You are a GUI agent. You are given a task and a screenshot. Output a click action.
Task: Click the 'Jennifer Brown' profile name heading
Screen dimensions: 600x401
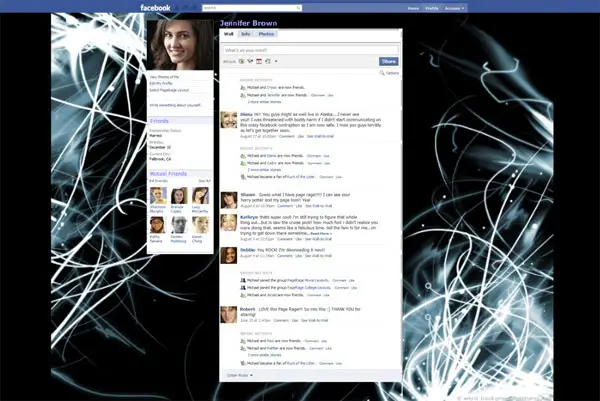pyautogui.click(x=249, y=23)
